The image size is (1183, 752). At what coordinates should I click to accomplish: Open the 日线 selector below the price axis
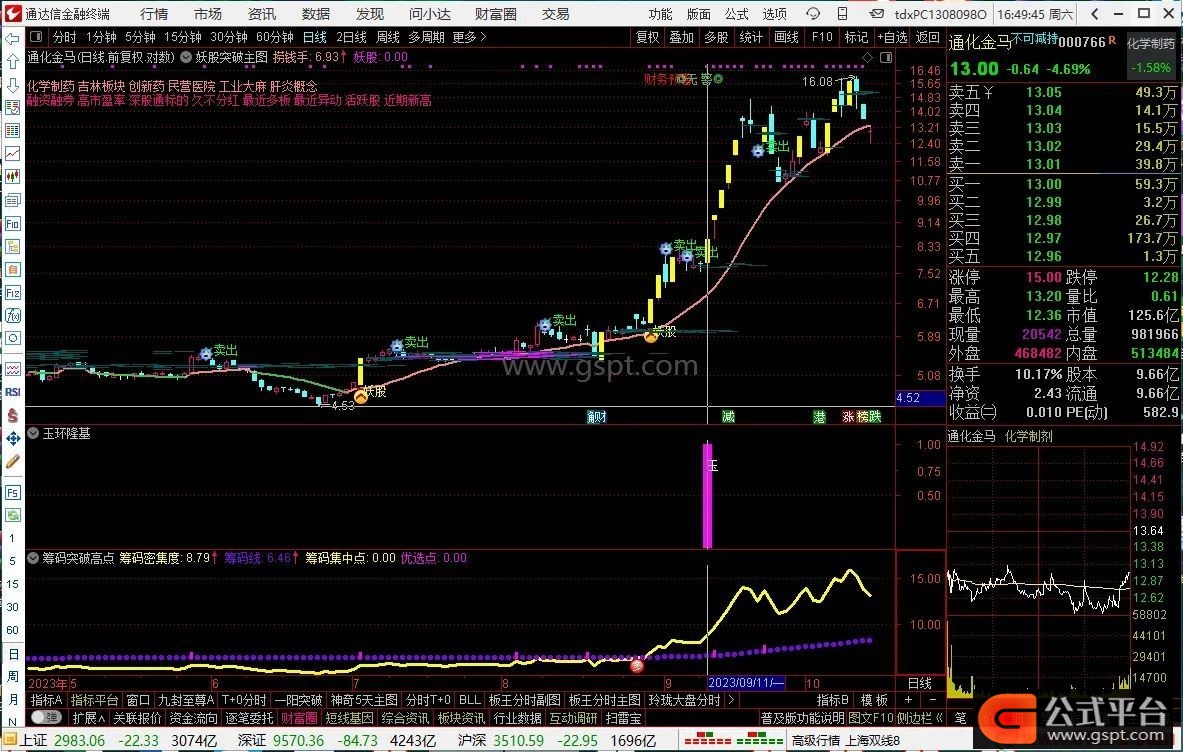920,683
